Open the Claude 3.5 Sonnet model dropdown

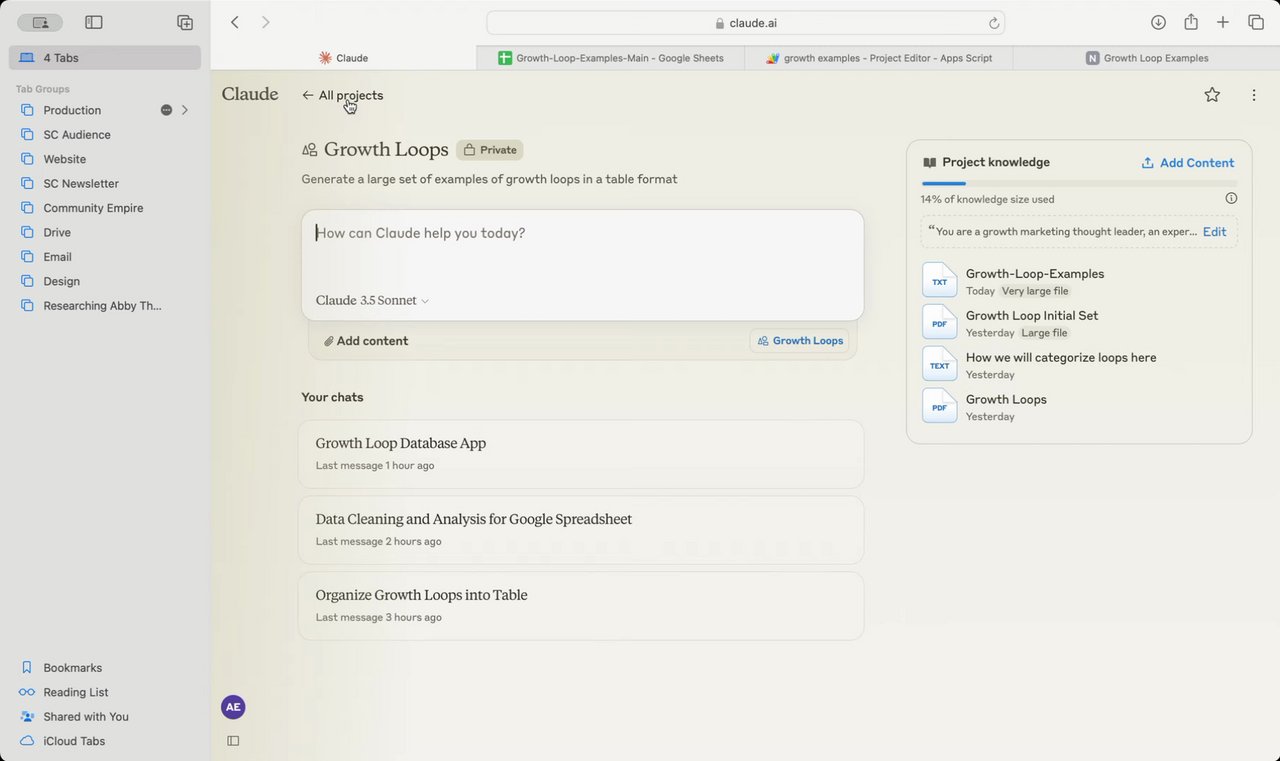tap(373, 300)
